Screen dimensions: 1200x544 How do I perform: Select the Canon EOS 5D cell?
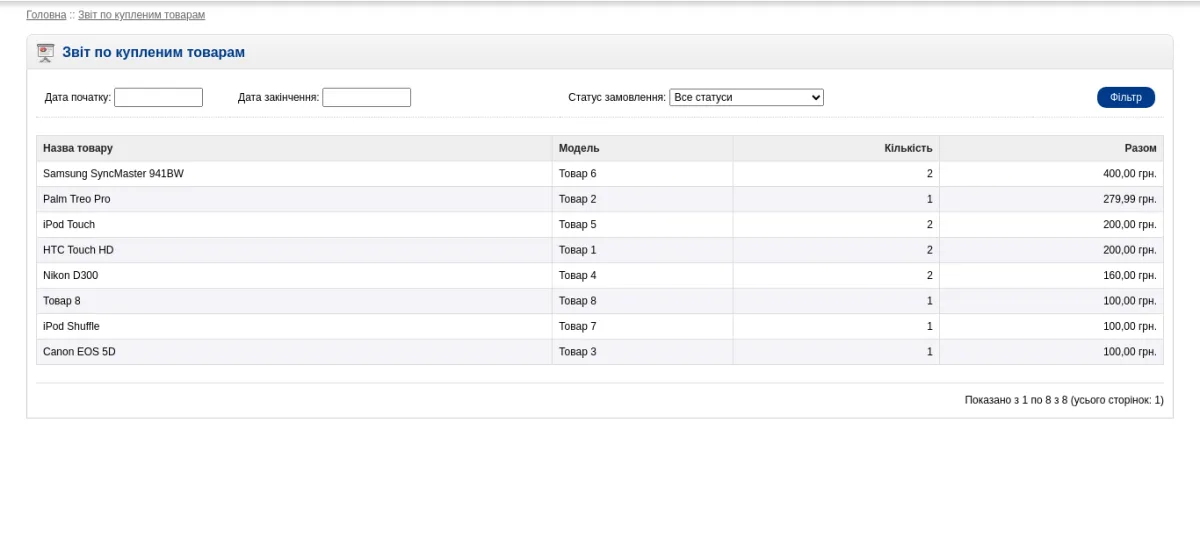pos(294,352)
